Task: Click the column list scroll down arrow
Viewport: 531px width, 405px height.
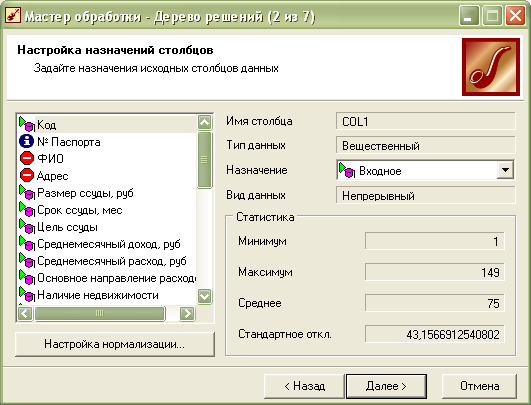Action: point(205,296)
